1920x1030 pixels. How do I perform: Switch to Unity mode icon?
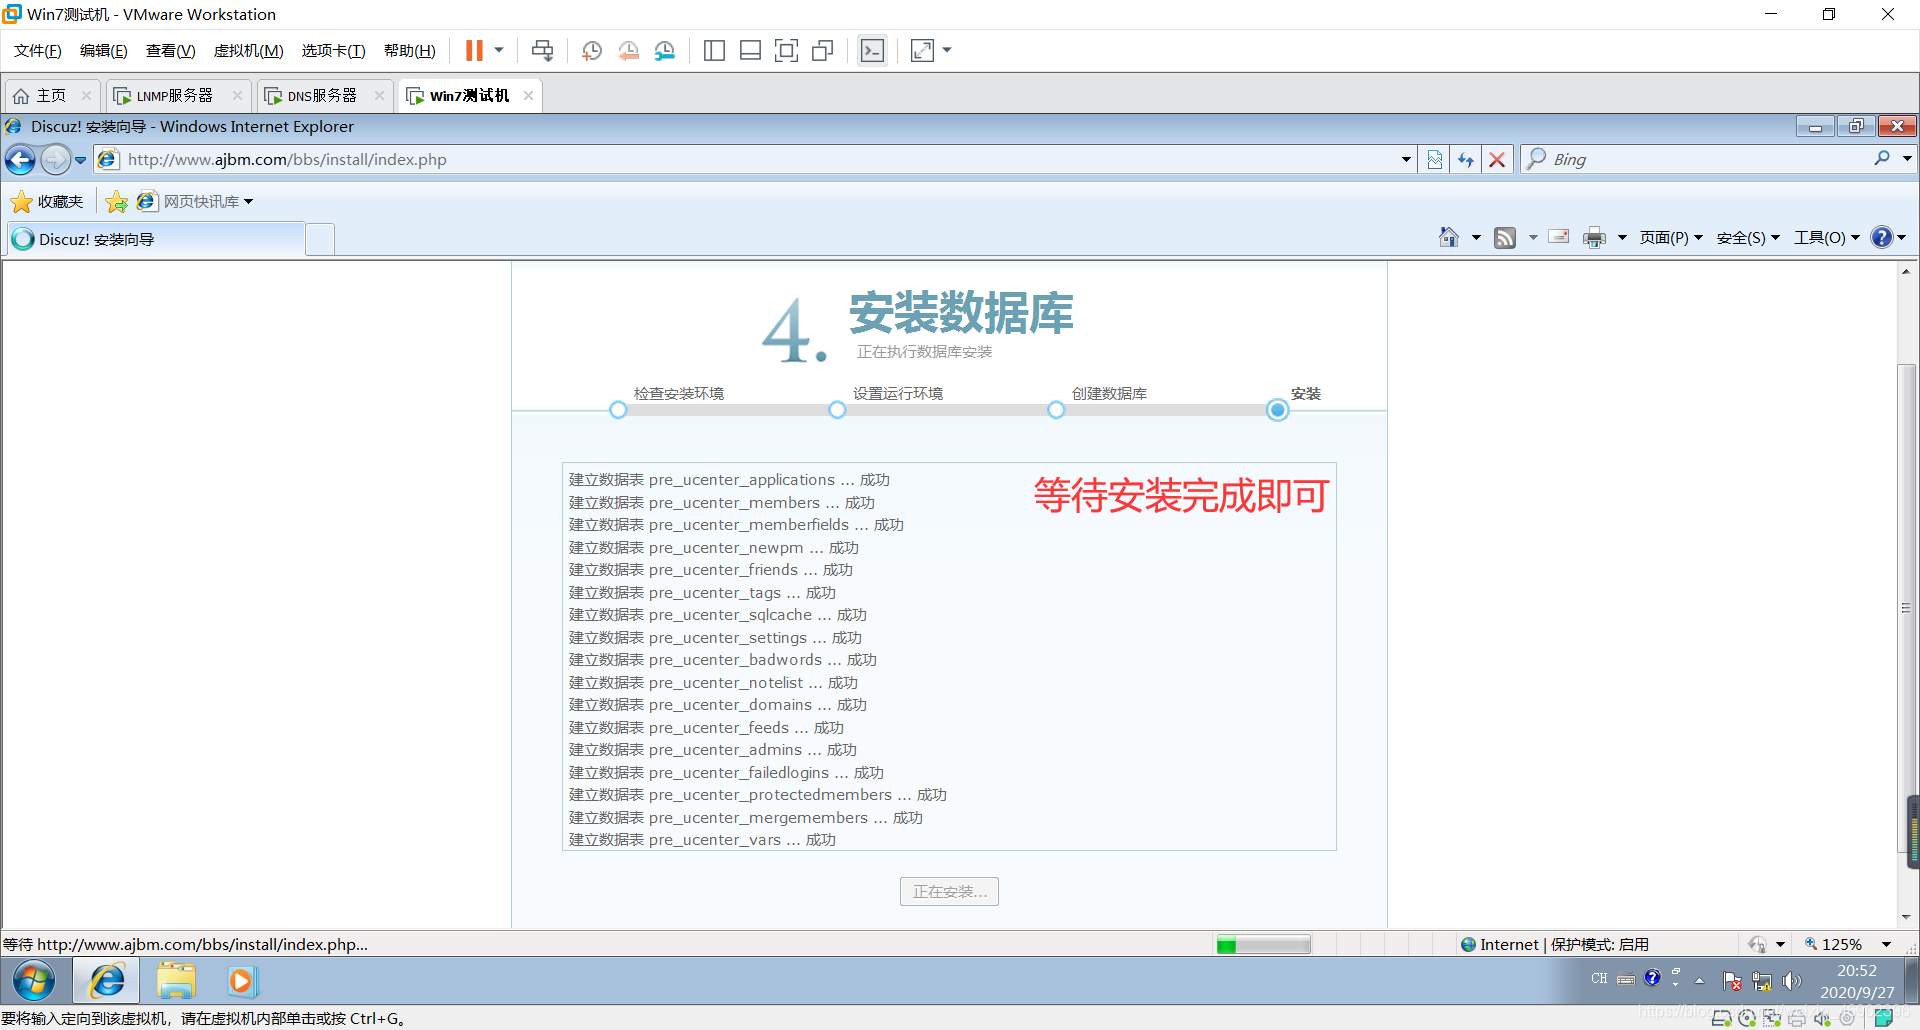tap(823, 50)
